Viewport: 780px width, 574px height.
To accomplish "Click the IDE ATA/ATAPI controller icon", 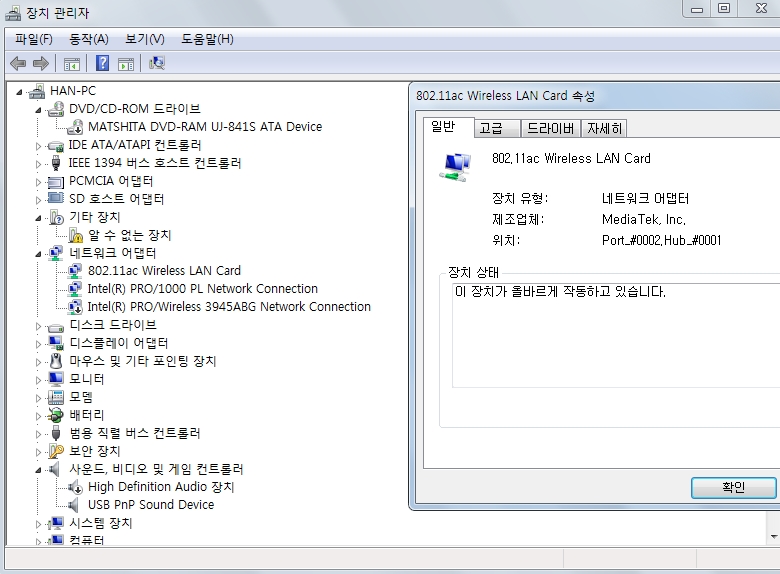I will click(x=56, y=145).
